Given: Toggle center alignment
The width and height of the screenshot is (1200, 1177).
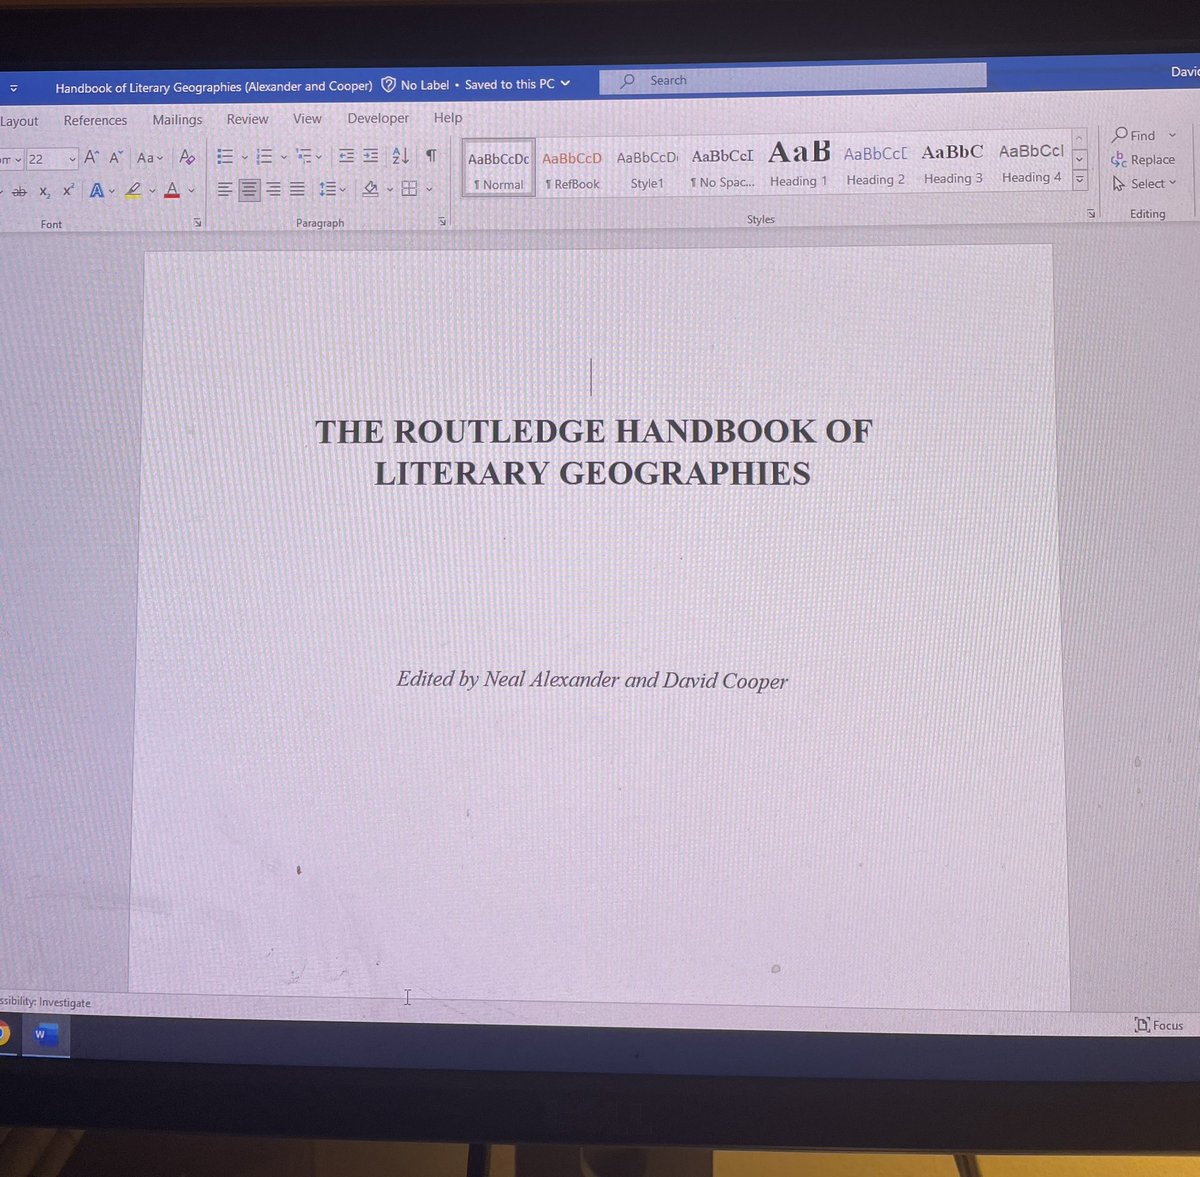Looking at the screenshot, I should point(249,189).
